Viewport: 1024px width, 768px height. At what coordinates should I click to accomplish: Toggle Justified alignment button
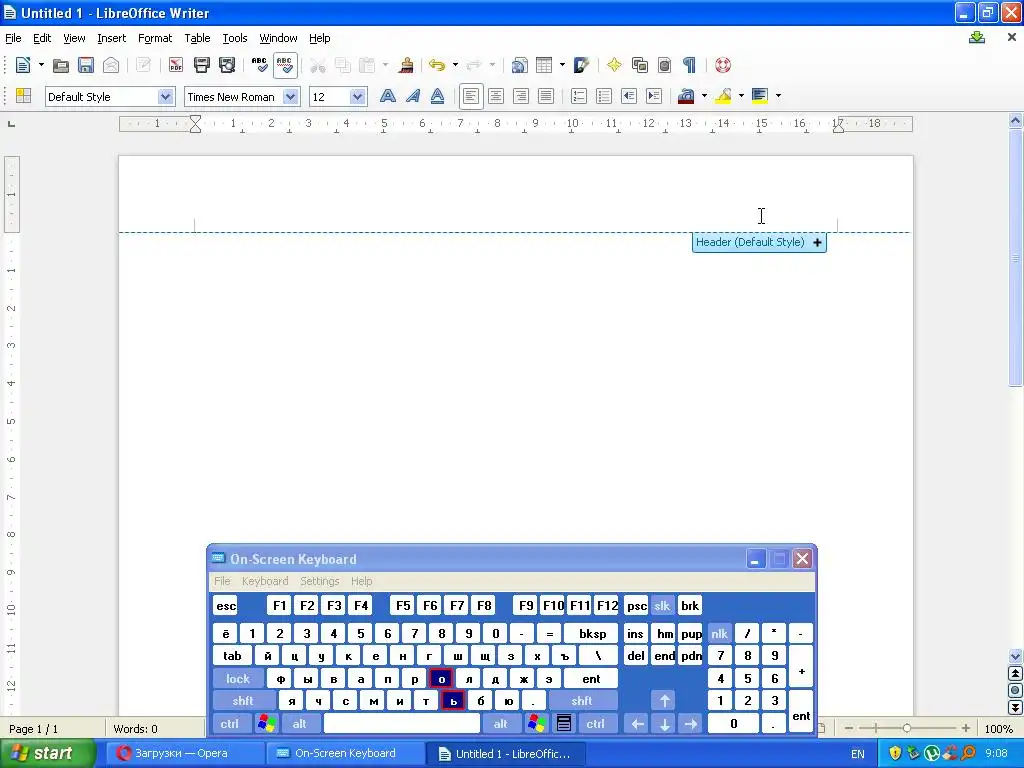point(546,96)
